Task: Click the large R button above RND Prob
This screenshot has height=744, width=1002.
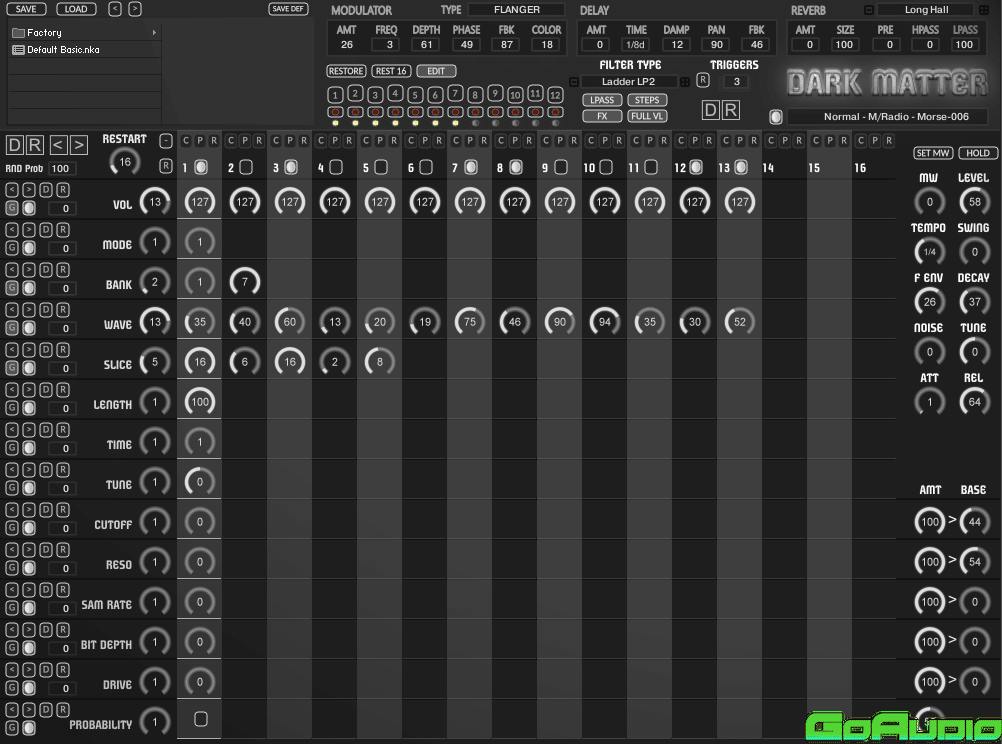Action: tap(35, 145)
